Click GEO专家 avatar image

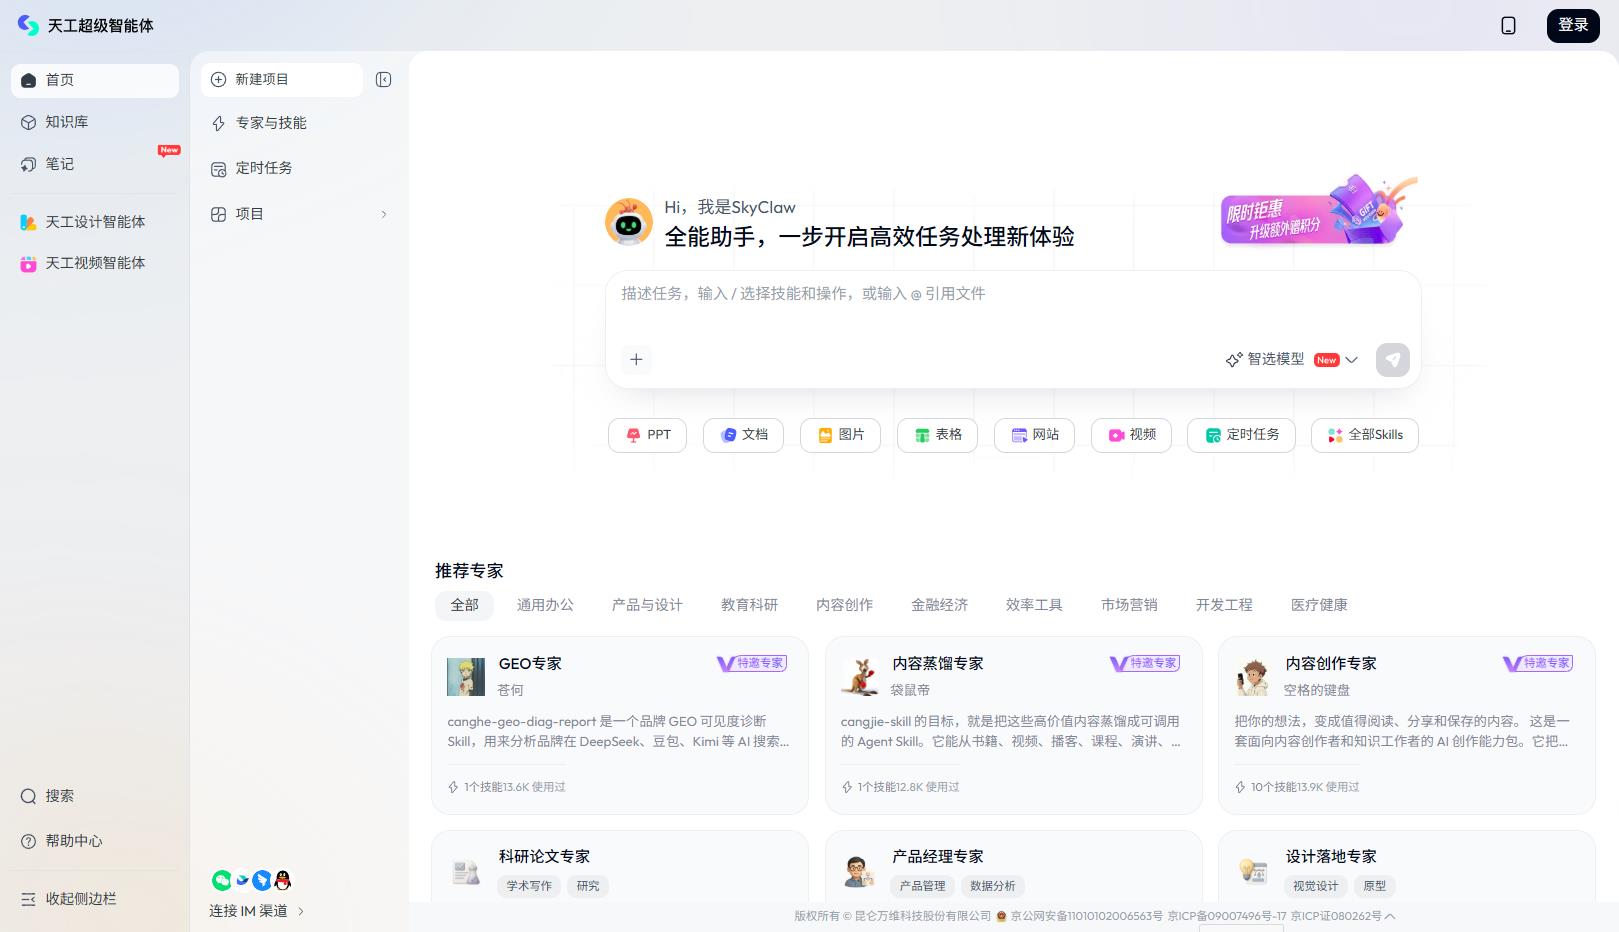pyautogui.click(x=466, y=677)
